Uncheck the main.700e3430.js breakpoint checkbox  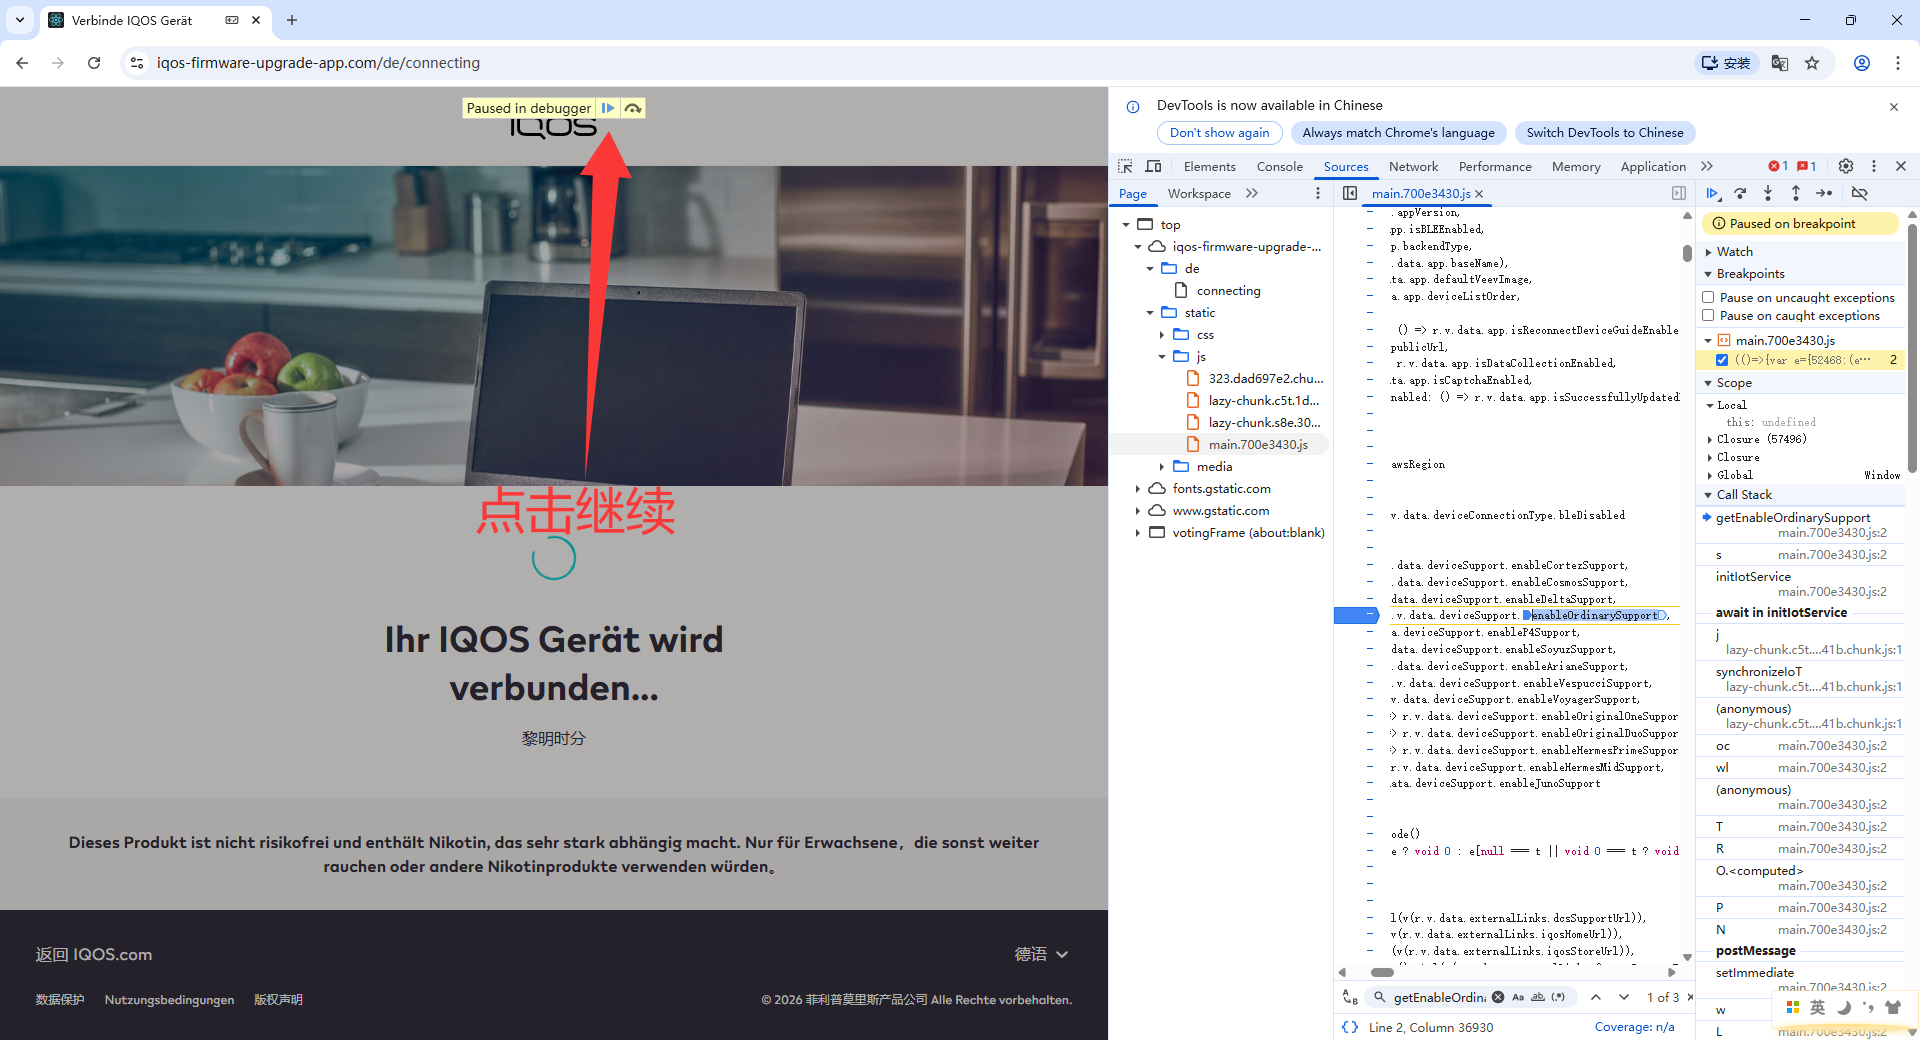click(1721, 360)
